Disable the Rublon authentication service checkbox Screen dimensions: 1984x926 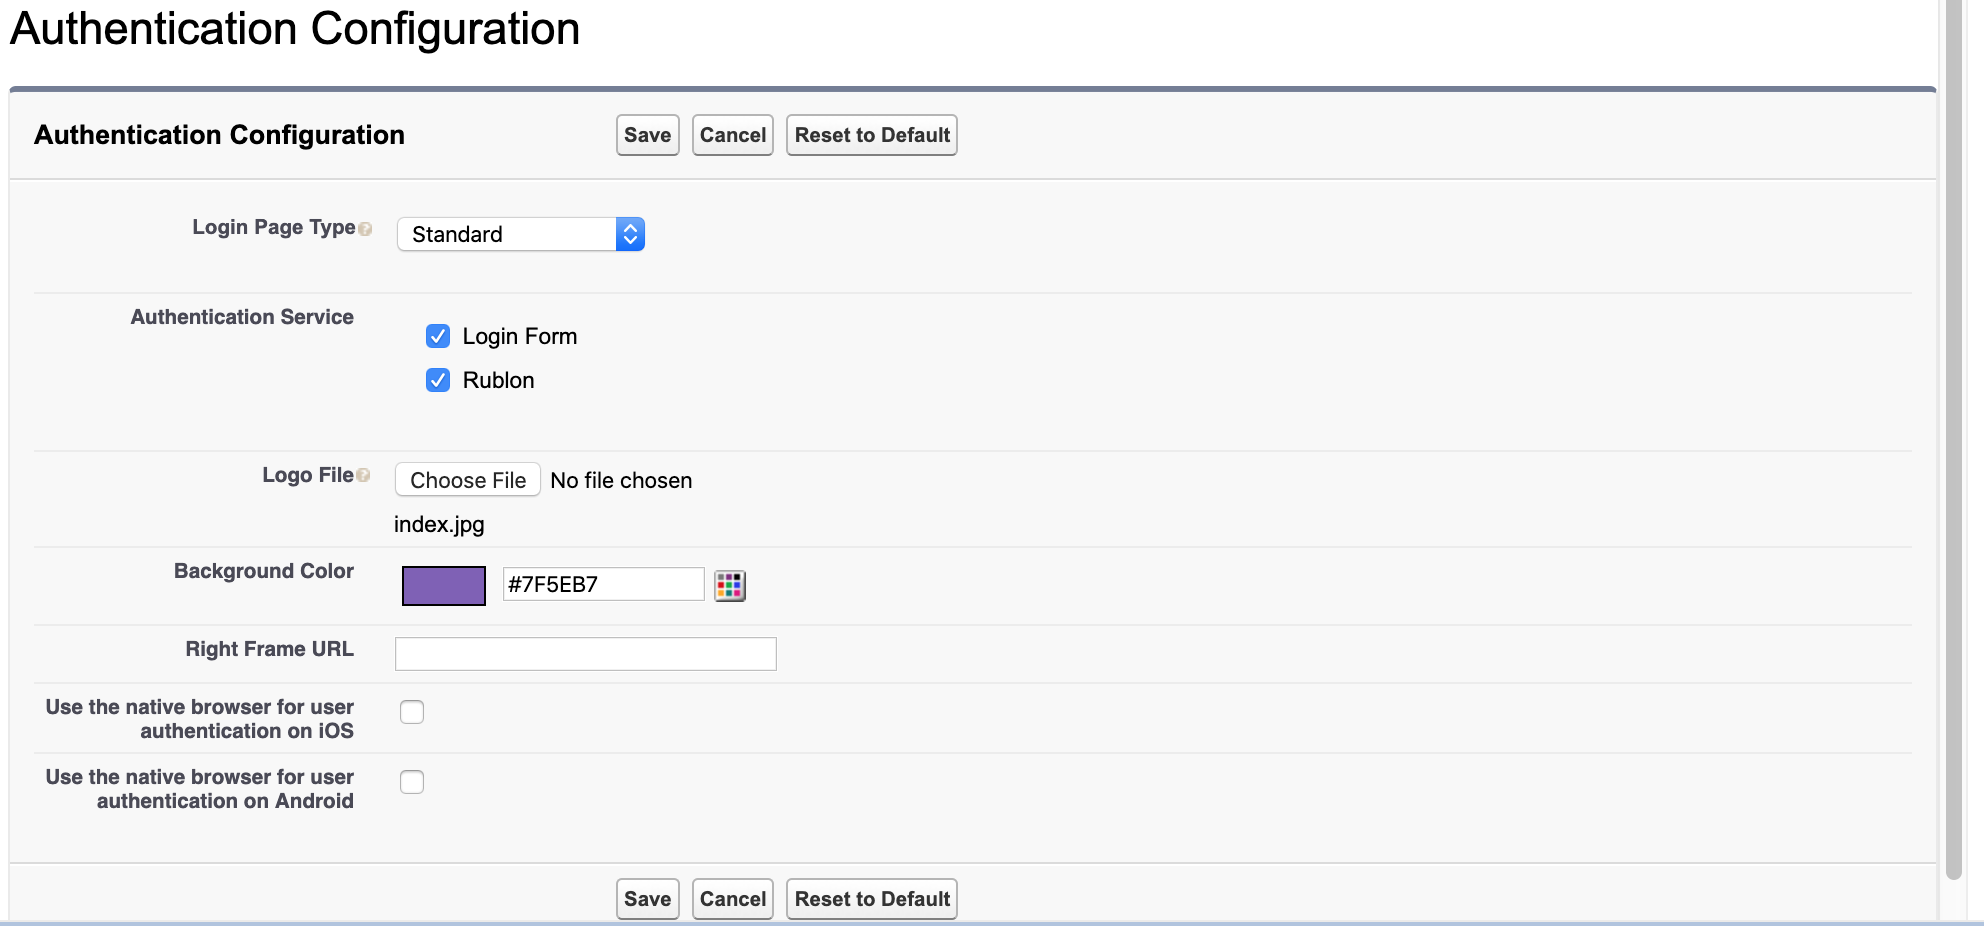[x=438, y=380]
